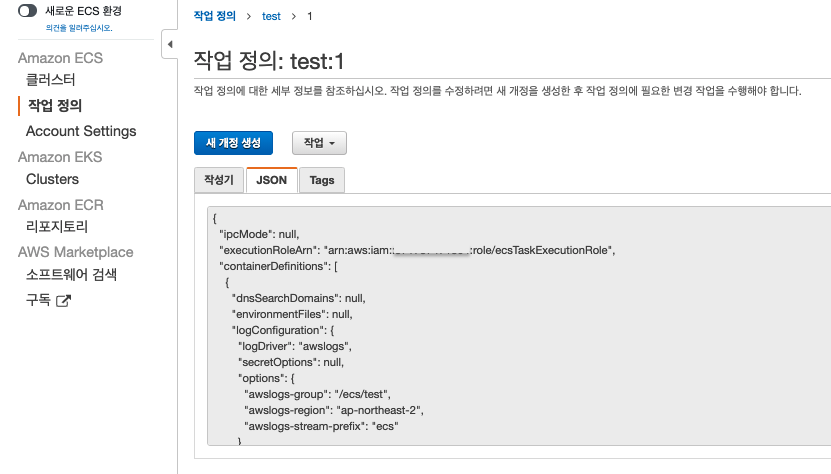Viewport: 831px width, 474px height.
Task: Switch to the Tags tab
Action: click(x=322, y=180)
